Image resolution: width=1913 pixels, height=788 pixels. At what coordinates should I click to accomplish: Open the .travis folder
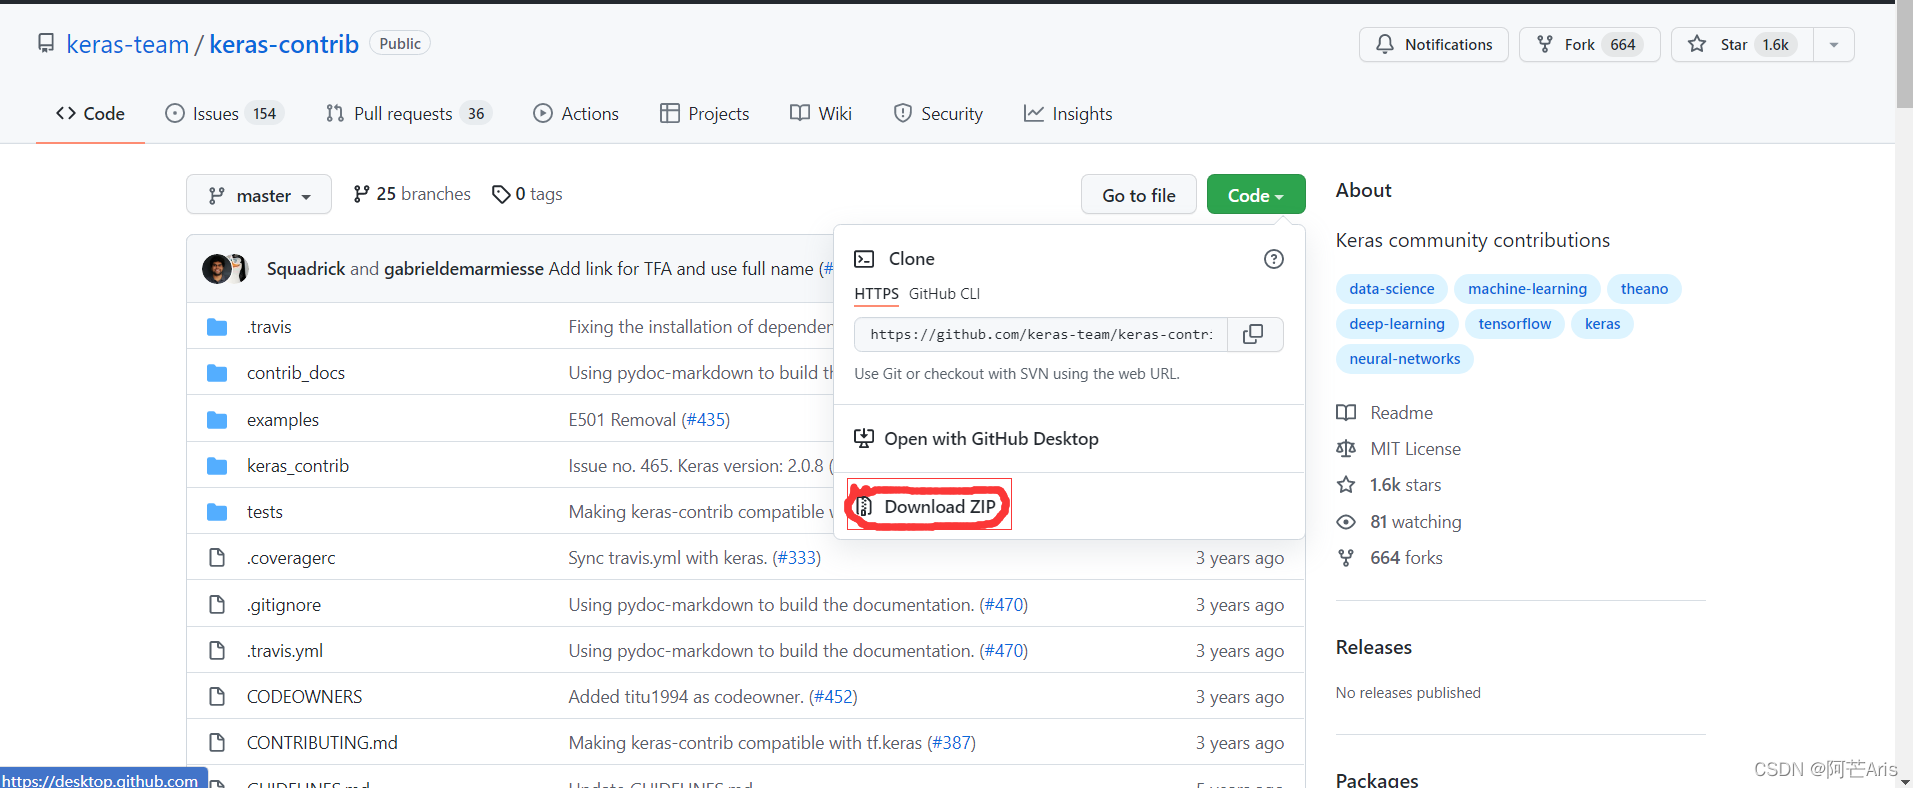269,327
